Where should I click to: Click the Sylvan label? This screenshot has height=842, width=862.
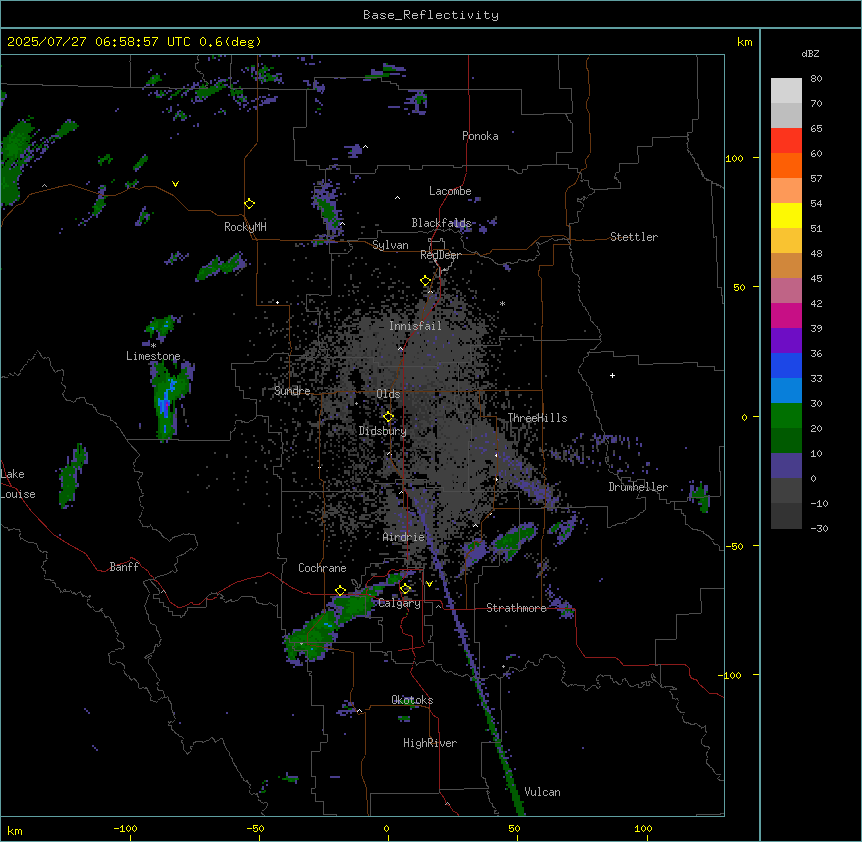point(390,245)
